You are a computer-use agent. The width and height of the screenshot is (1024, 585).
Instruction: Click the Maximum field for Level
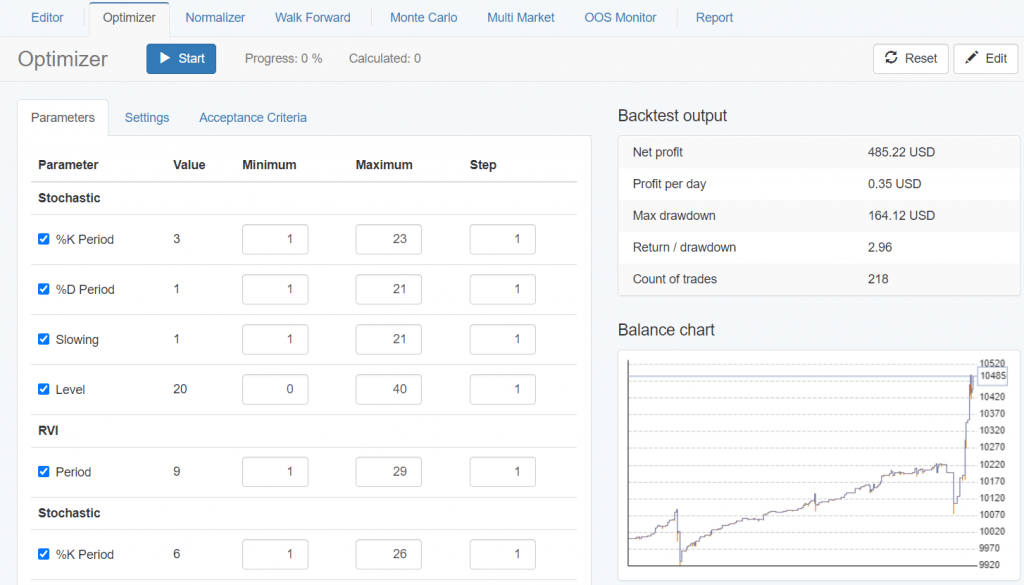[x=388, y=389]
